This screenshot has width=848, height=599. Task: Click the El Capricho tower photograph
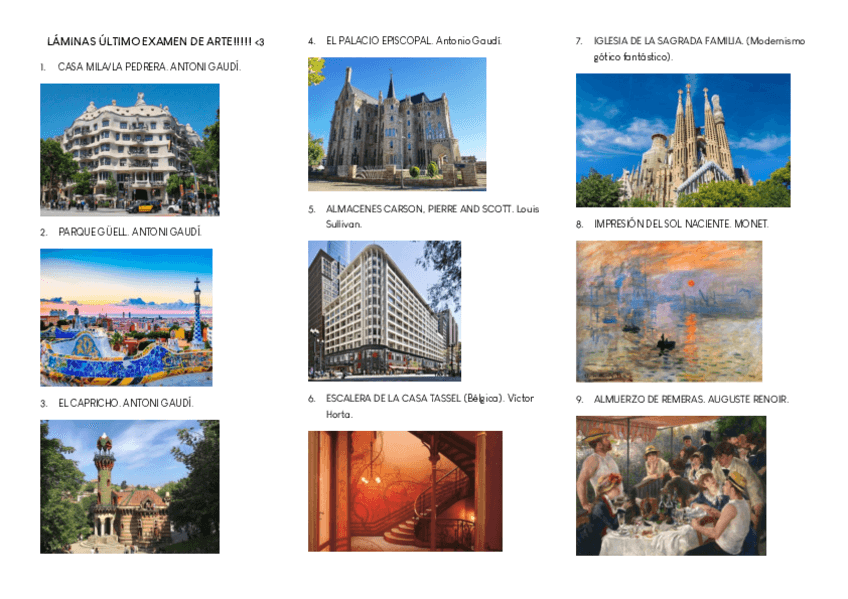(130, 487)
